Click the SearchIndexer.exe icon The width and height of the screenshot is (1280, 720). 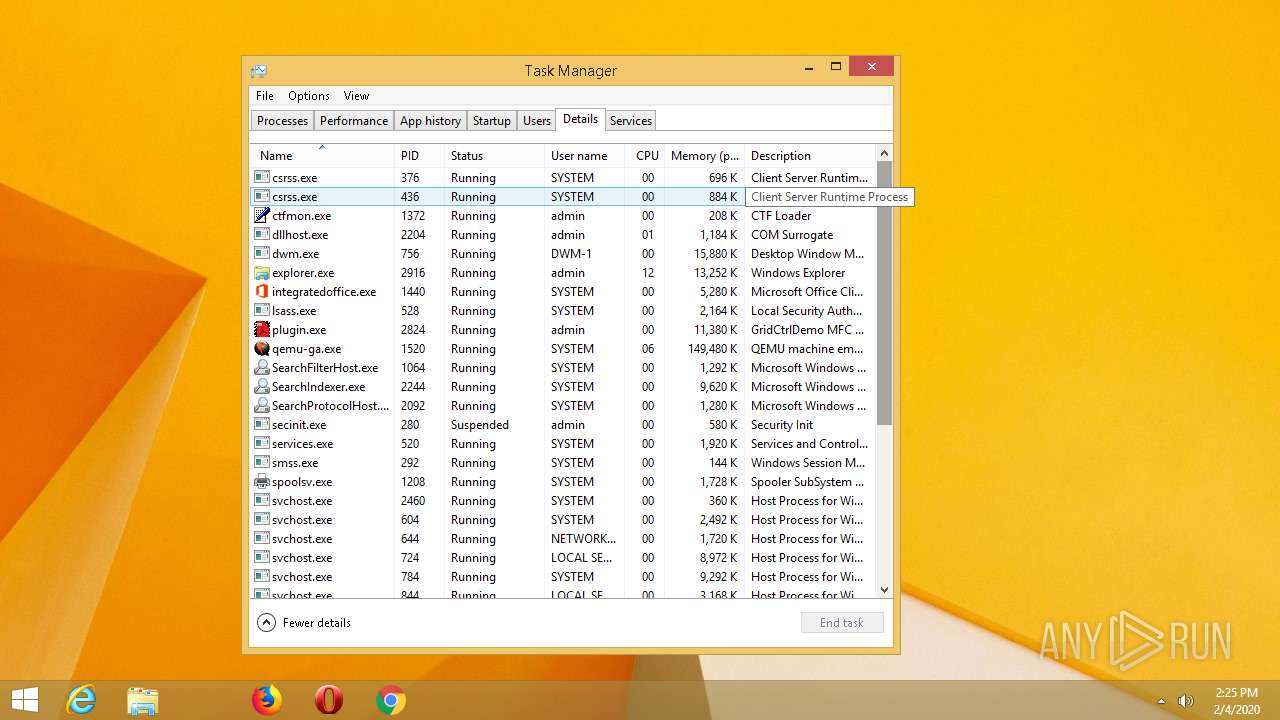coord(262,386)
